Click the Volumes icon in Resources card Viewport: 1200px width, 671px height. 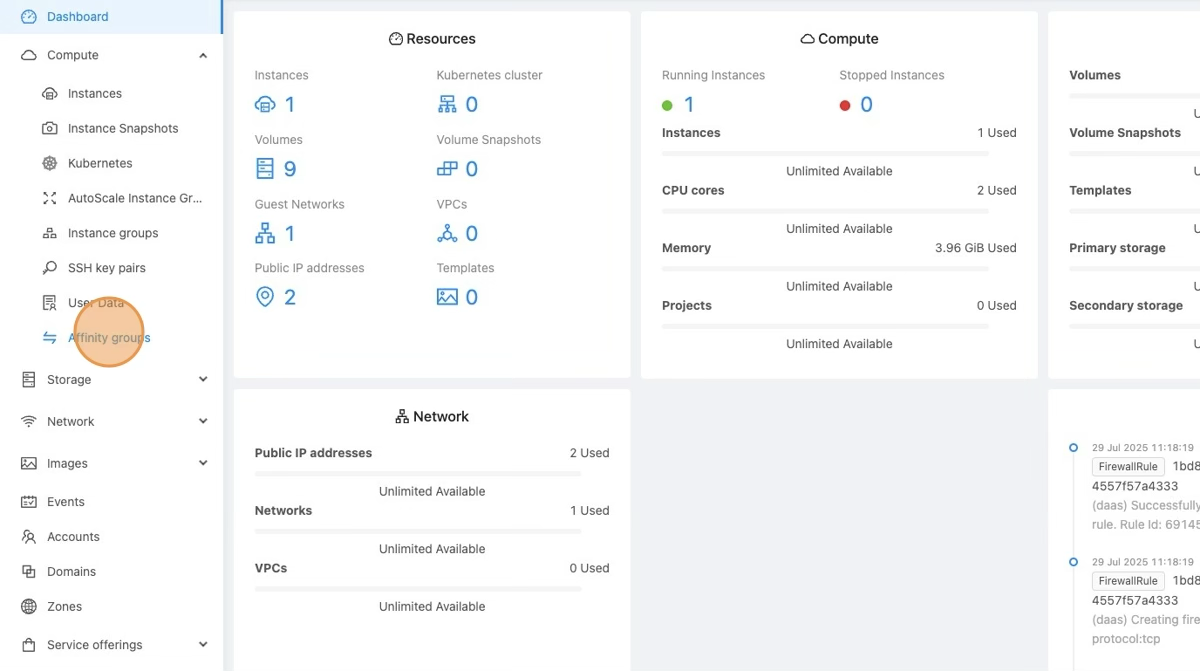[x=265, y=169]
